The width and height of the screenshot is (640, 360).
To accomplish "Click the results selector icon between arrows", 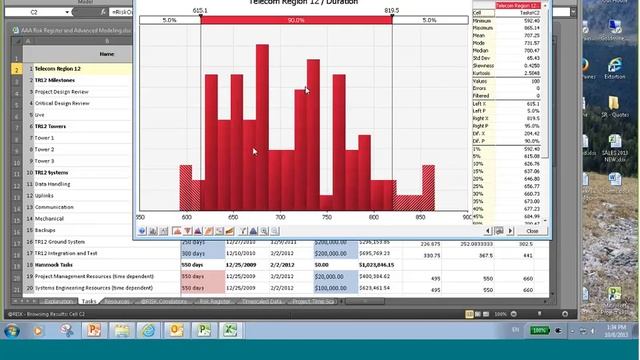I will click(x=499, y=231).
